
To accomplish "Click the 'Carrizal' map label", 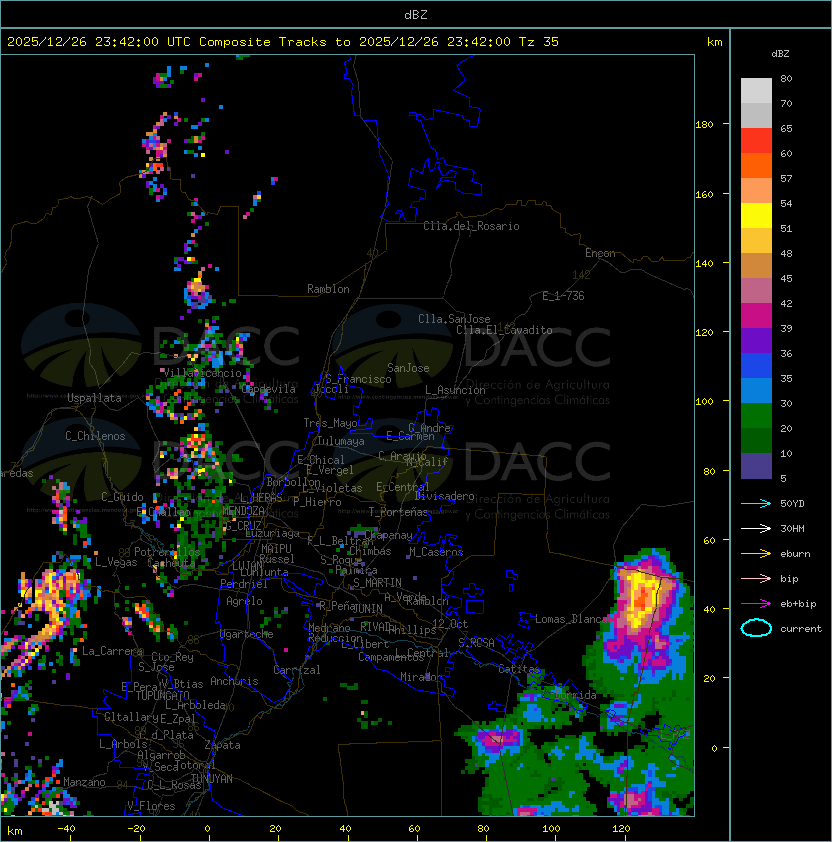I will [297, 670].
